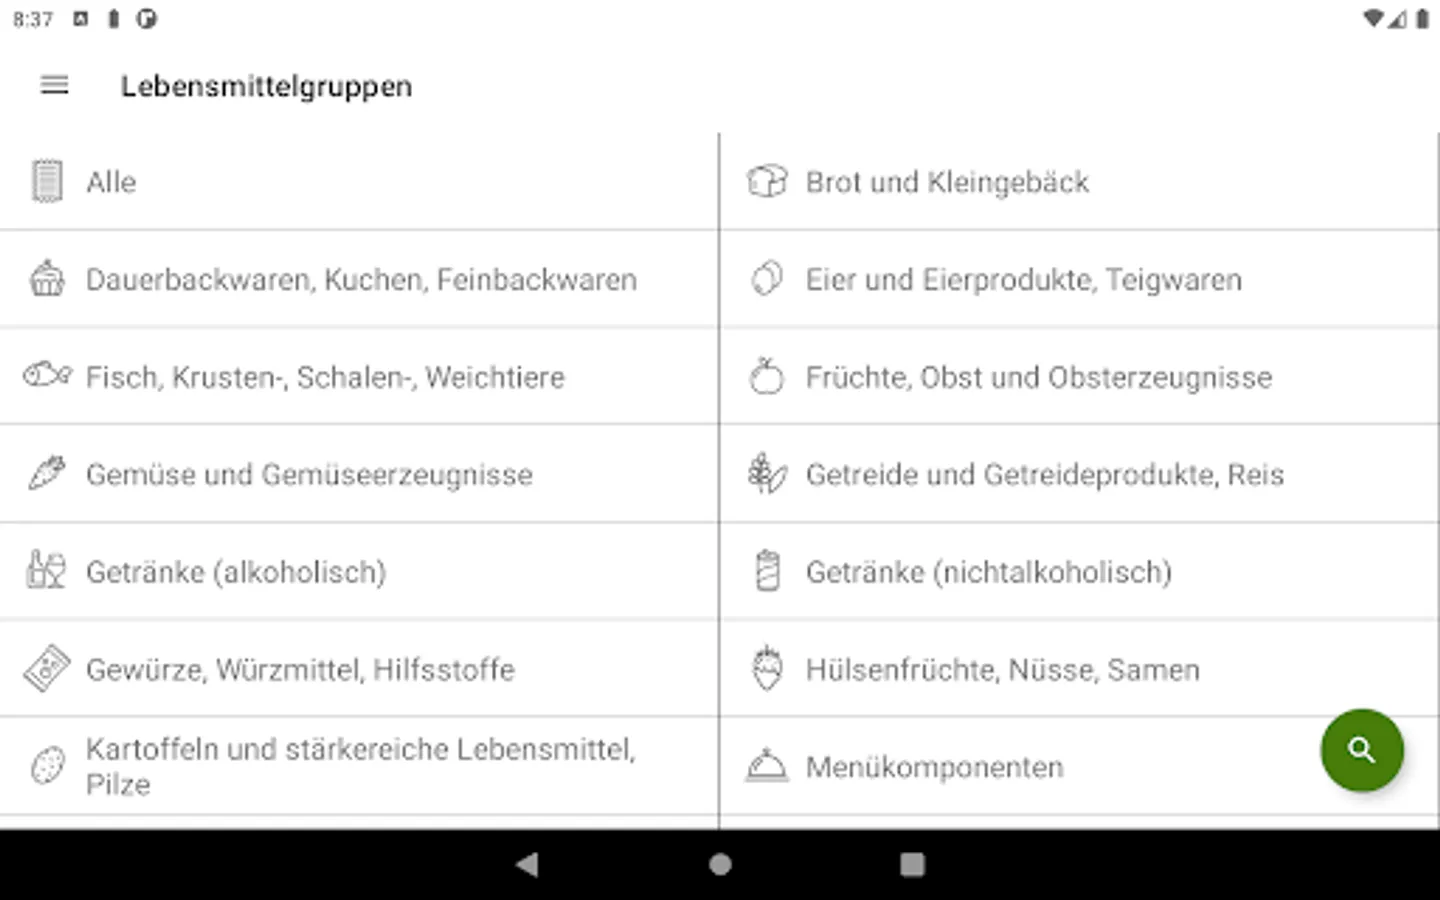Open Kartoffeln und stärkereiche Lebensmittel, Pilze
This screenshot has height=900, width=1440.
[x=359, y=766]
